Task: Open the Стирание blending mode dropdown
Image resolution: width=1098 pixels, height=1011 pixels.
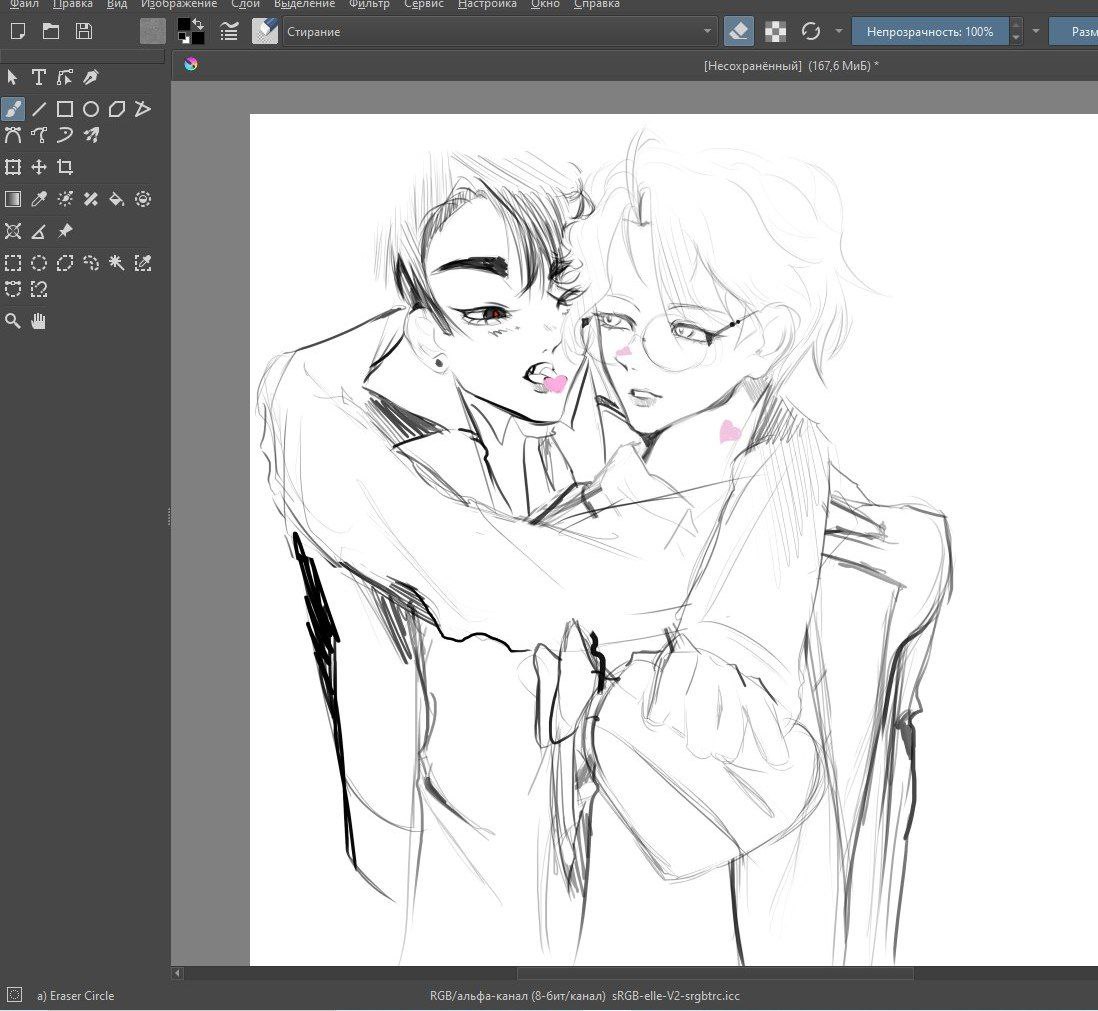Action: coord(499,32)
